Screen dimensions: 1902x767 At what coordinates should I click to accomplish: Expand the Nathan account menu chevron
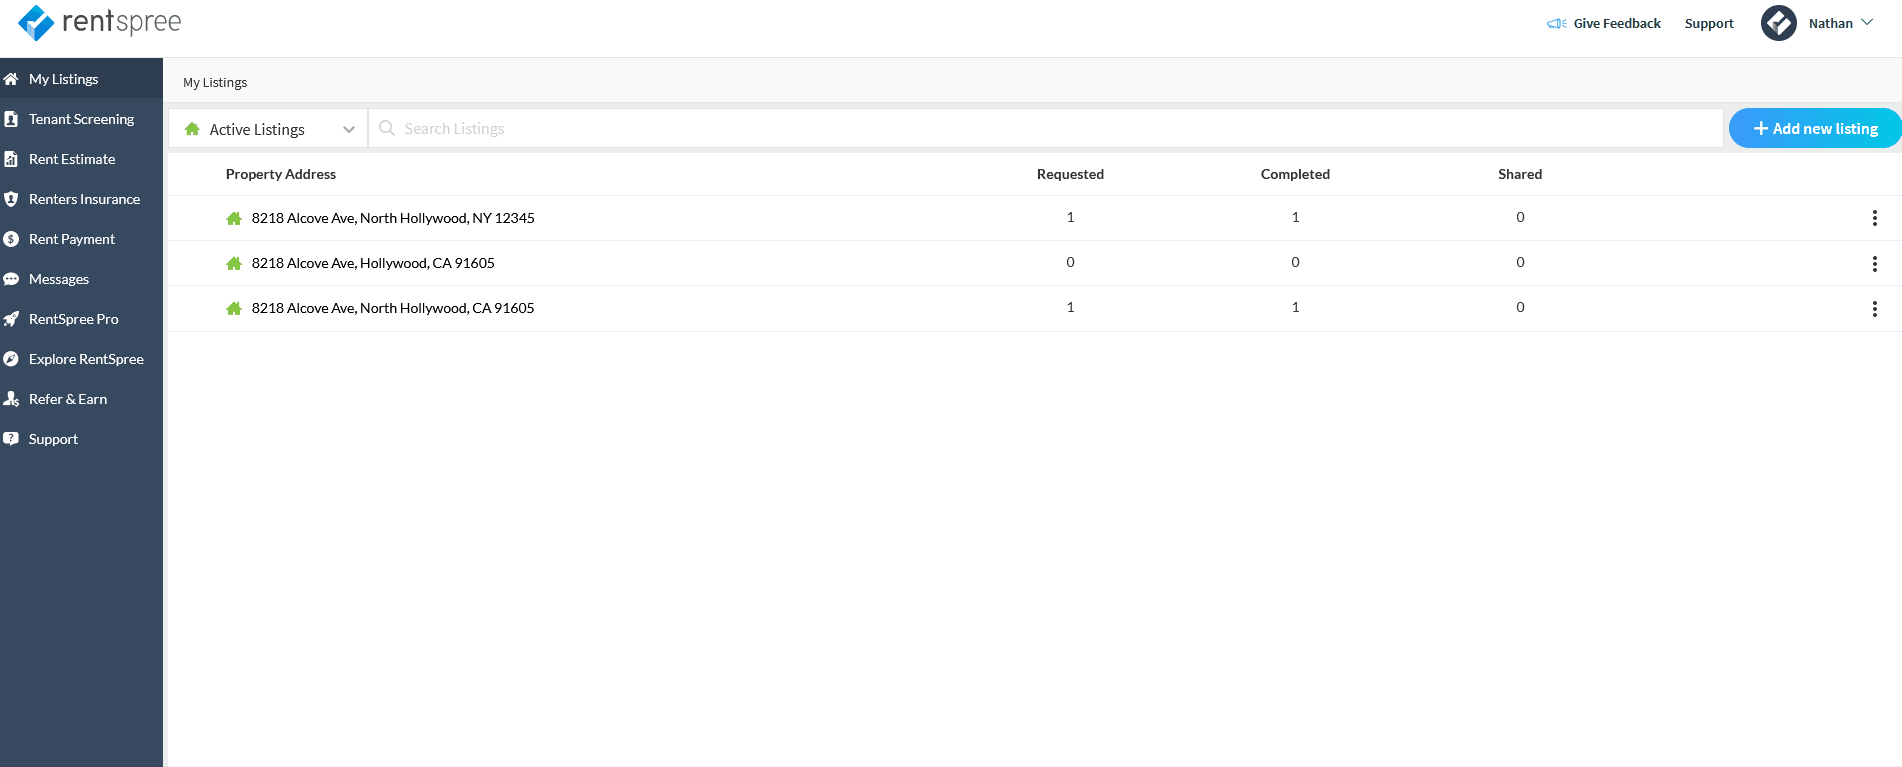pos(1867,23)
